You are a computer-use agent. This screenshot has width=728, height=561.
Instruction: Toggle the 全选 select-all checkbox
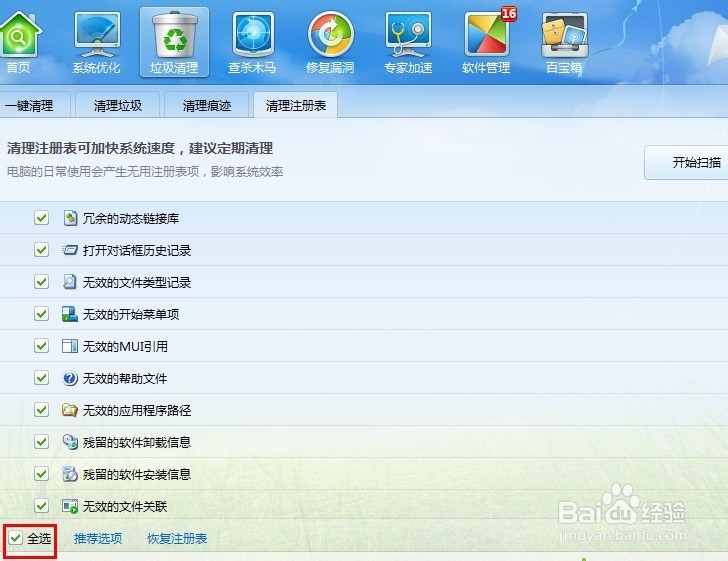coord(15,538)
